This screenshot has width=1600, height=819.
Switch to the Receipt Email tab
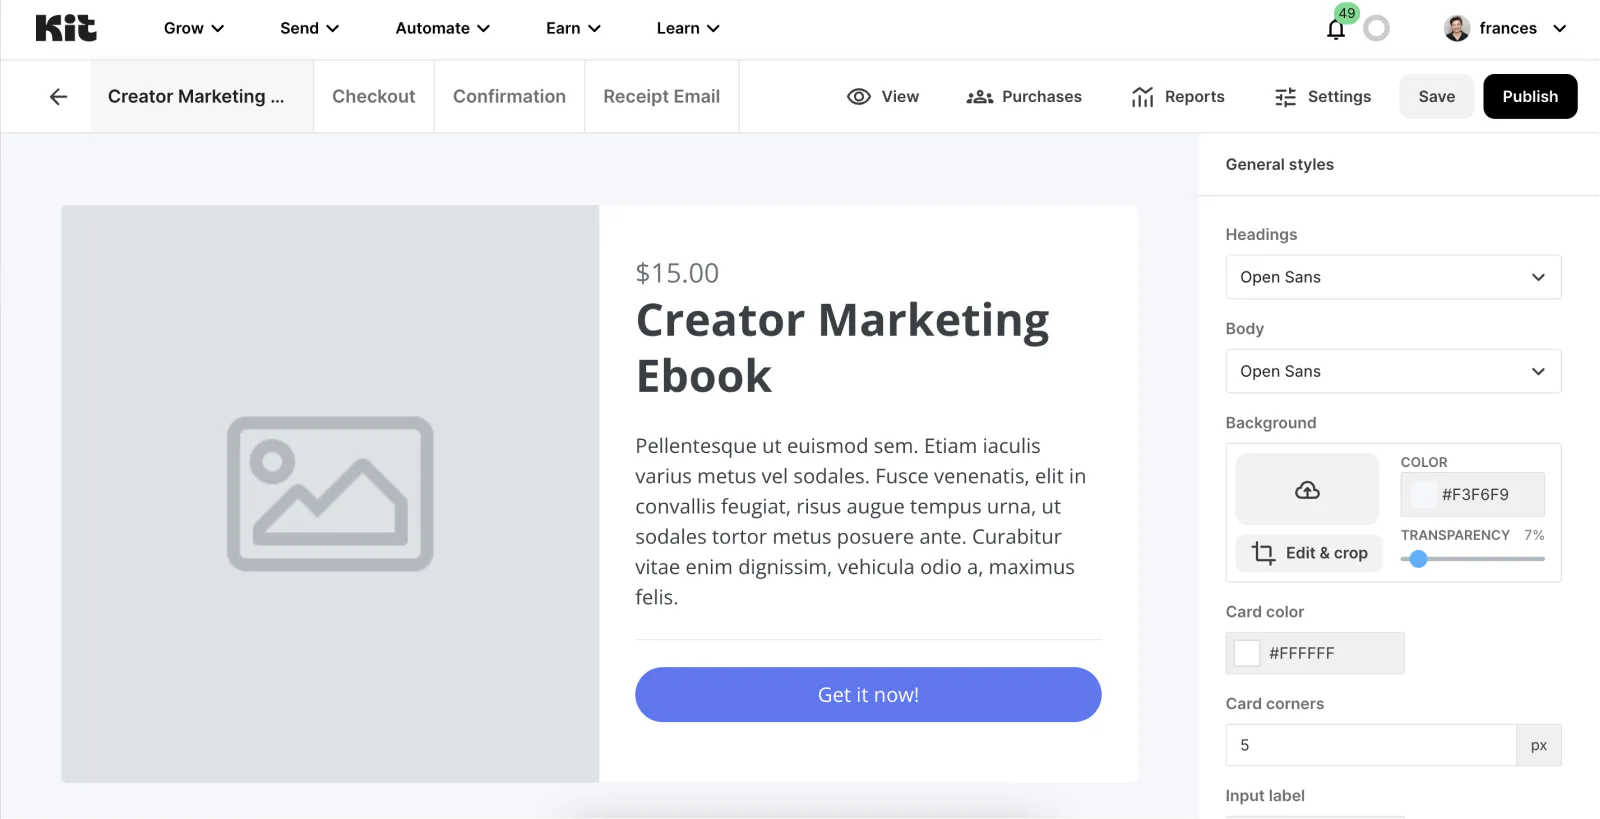(x=661, y=97)
